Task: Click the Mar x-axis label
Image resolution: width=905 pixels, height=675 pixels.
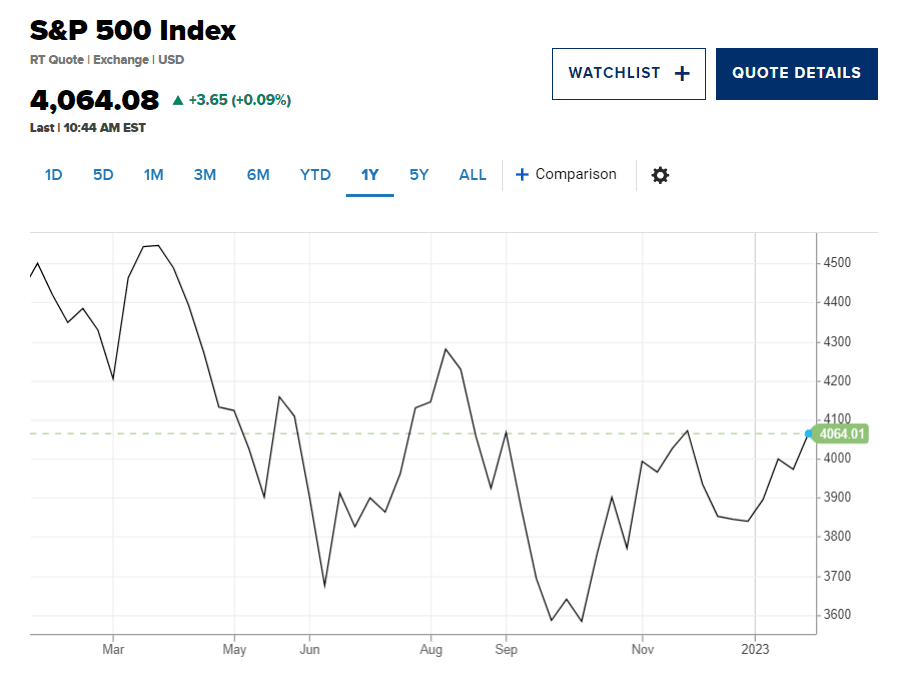Action: click(113, 649)
